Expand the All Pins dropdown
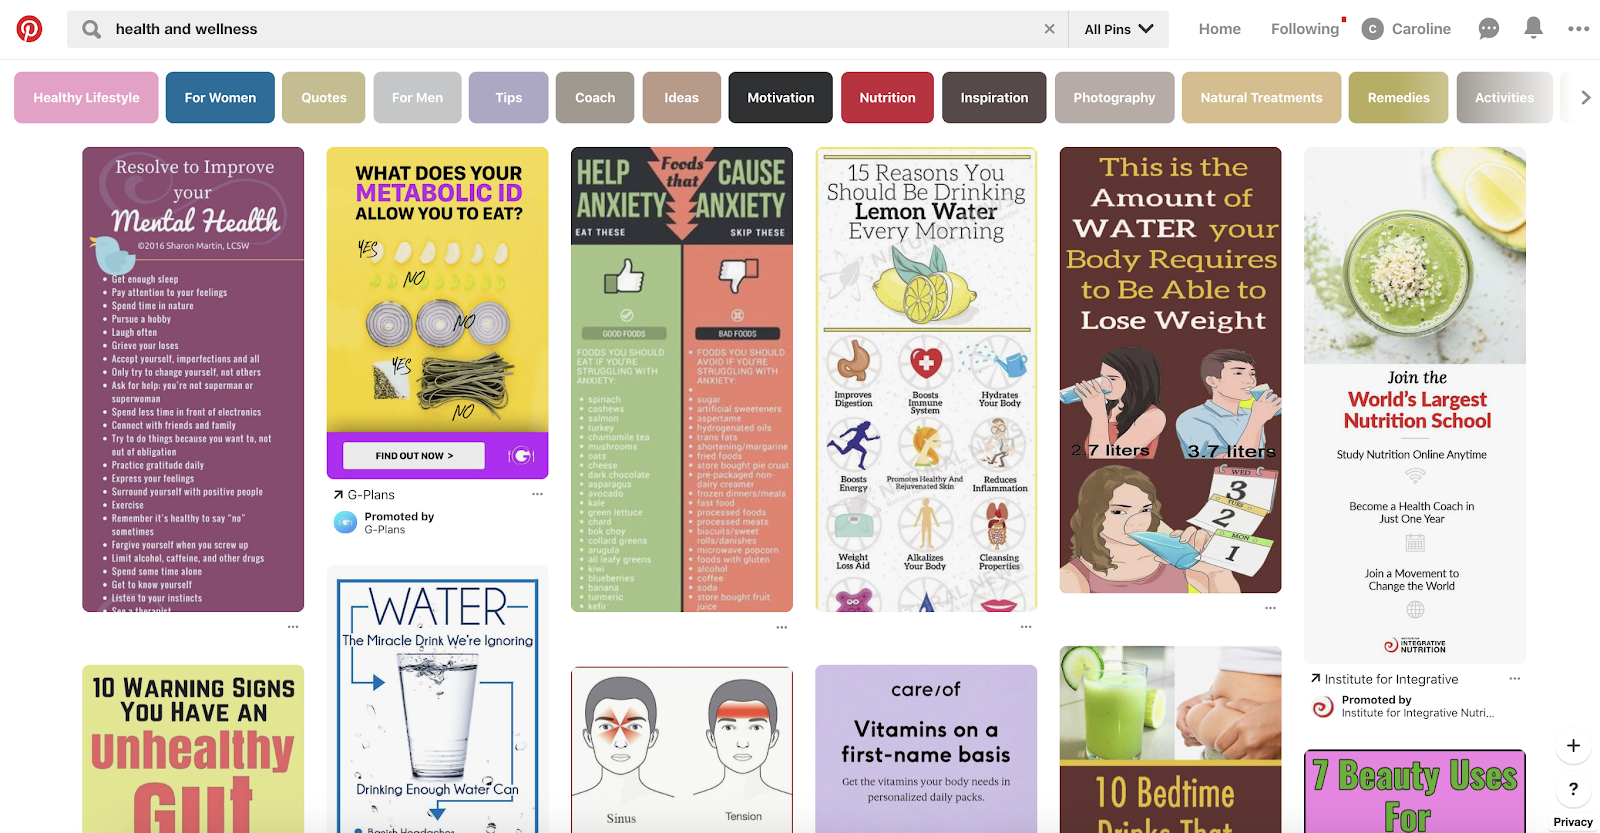 (x=1118, y=29)
